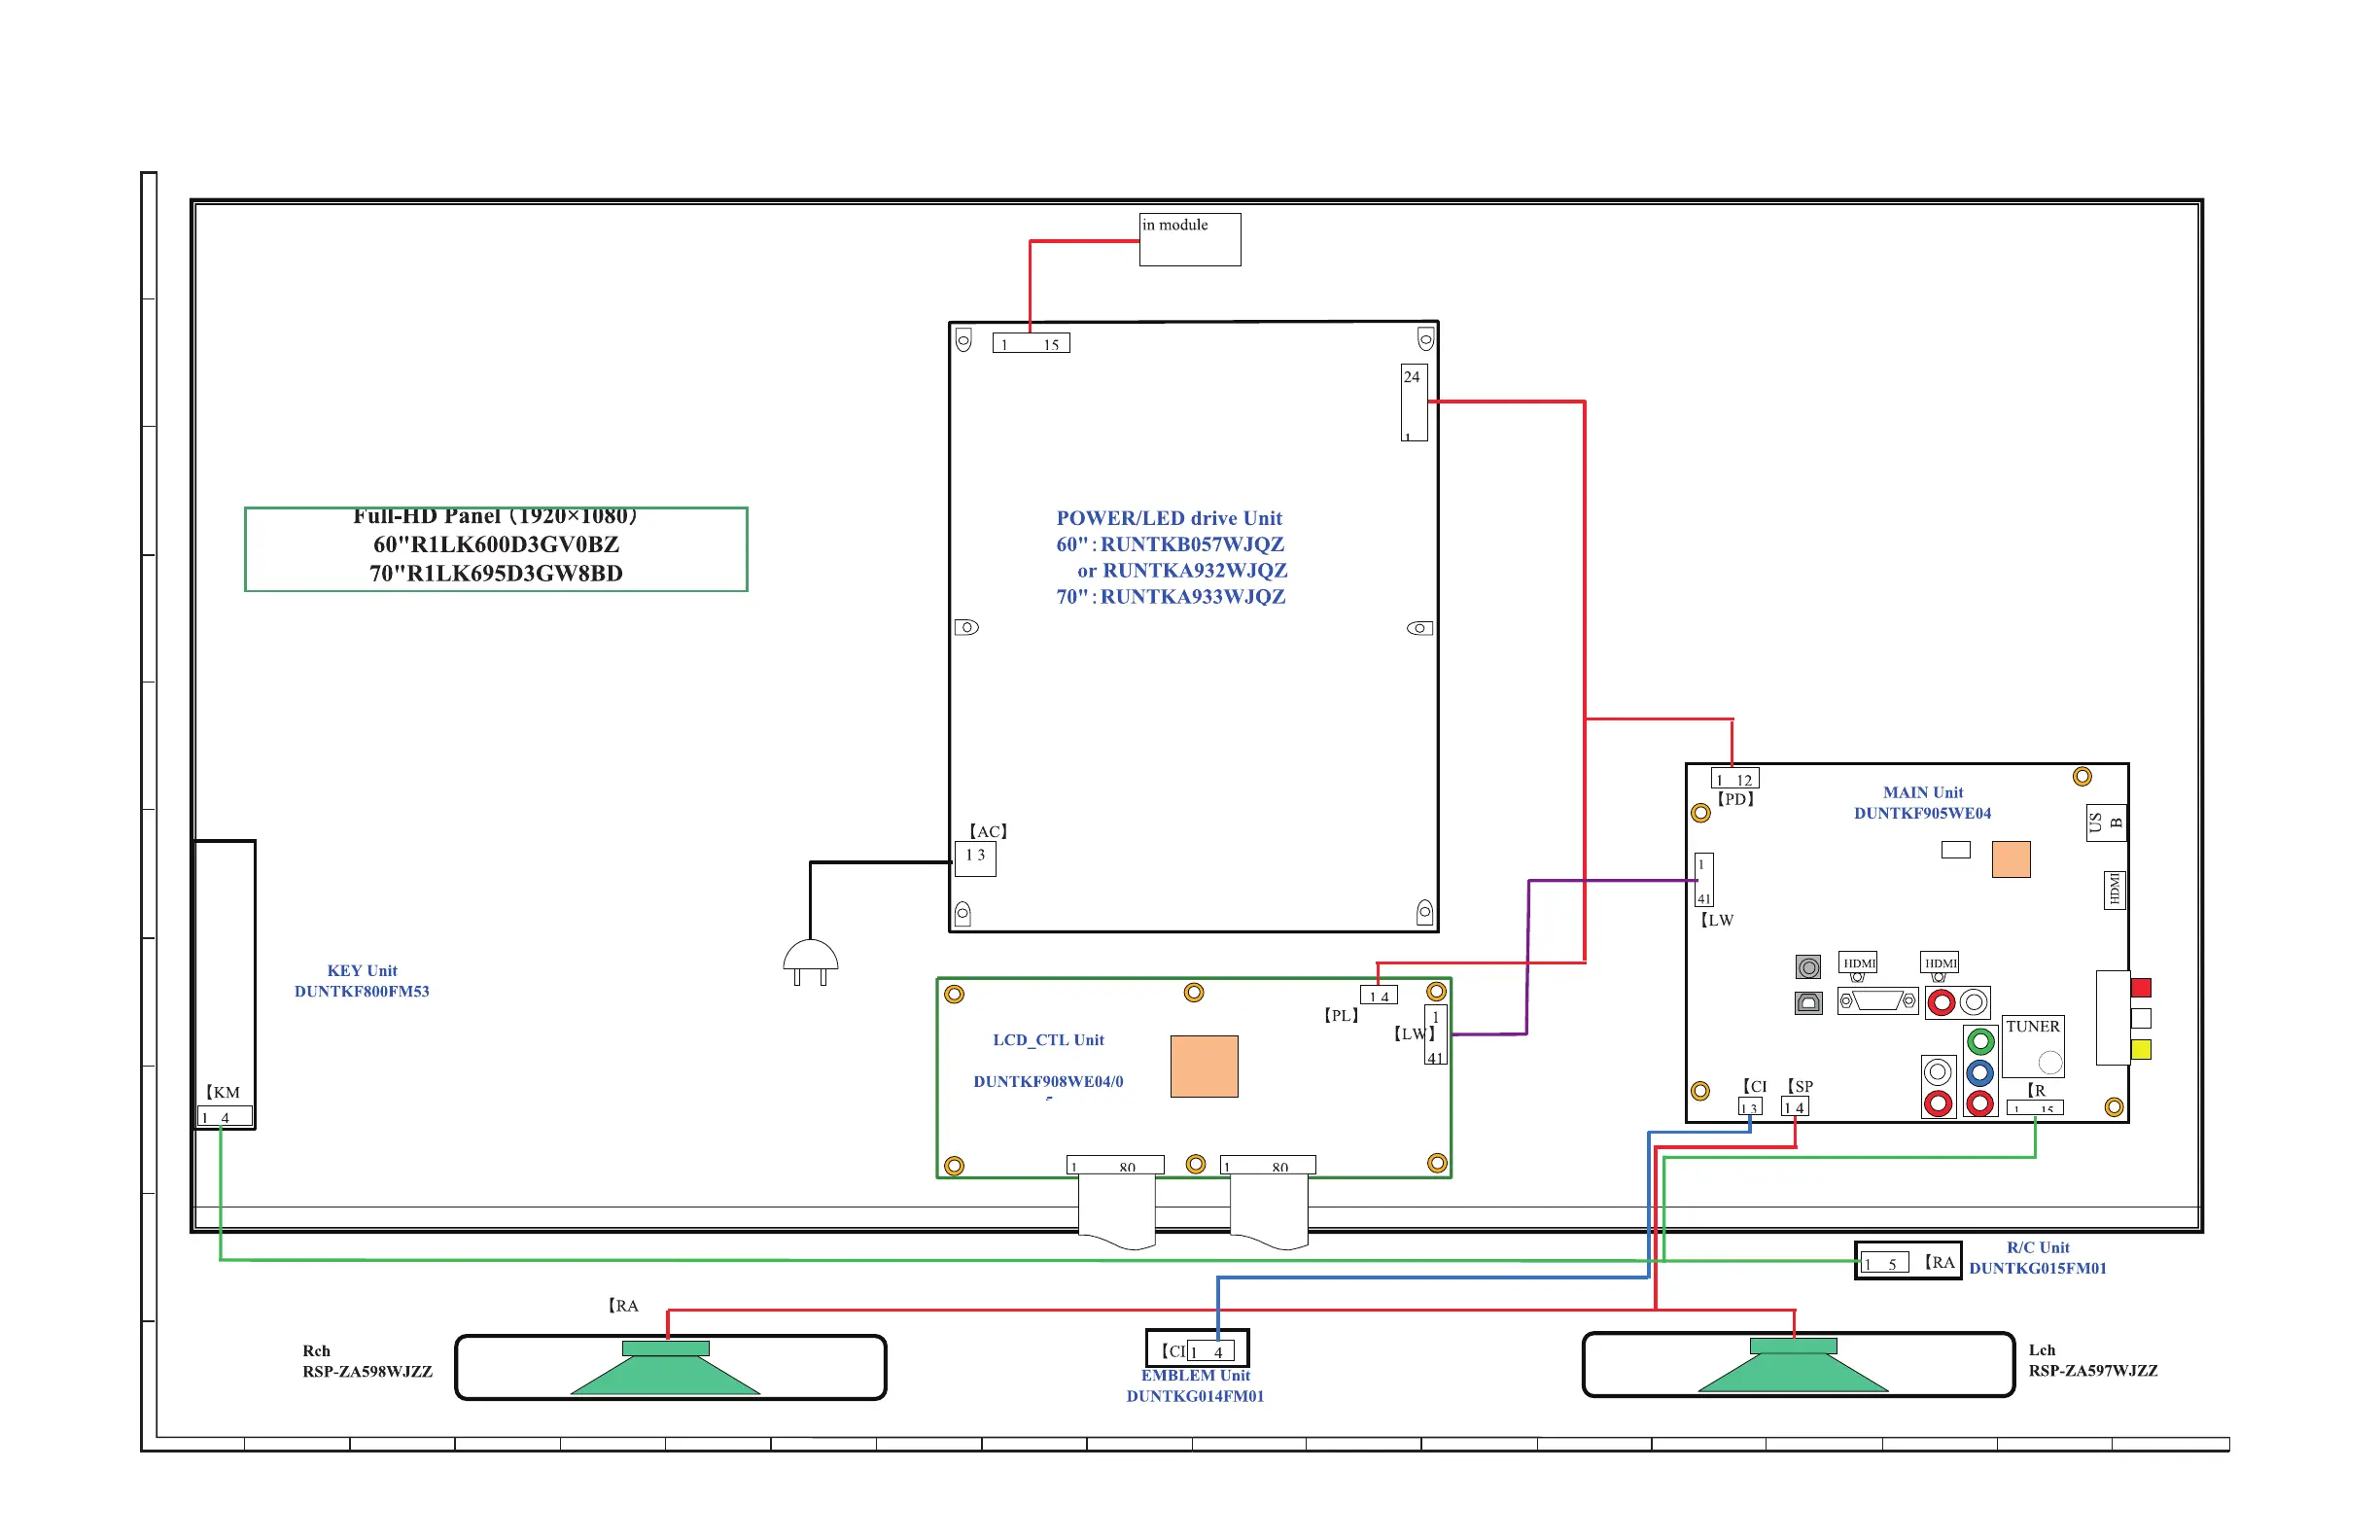Click the R/C Unit DUNTKG015FM01 label

(x=2037, y=1258)
